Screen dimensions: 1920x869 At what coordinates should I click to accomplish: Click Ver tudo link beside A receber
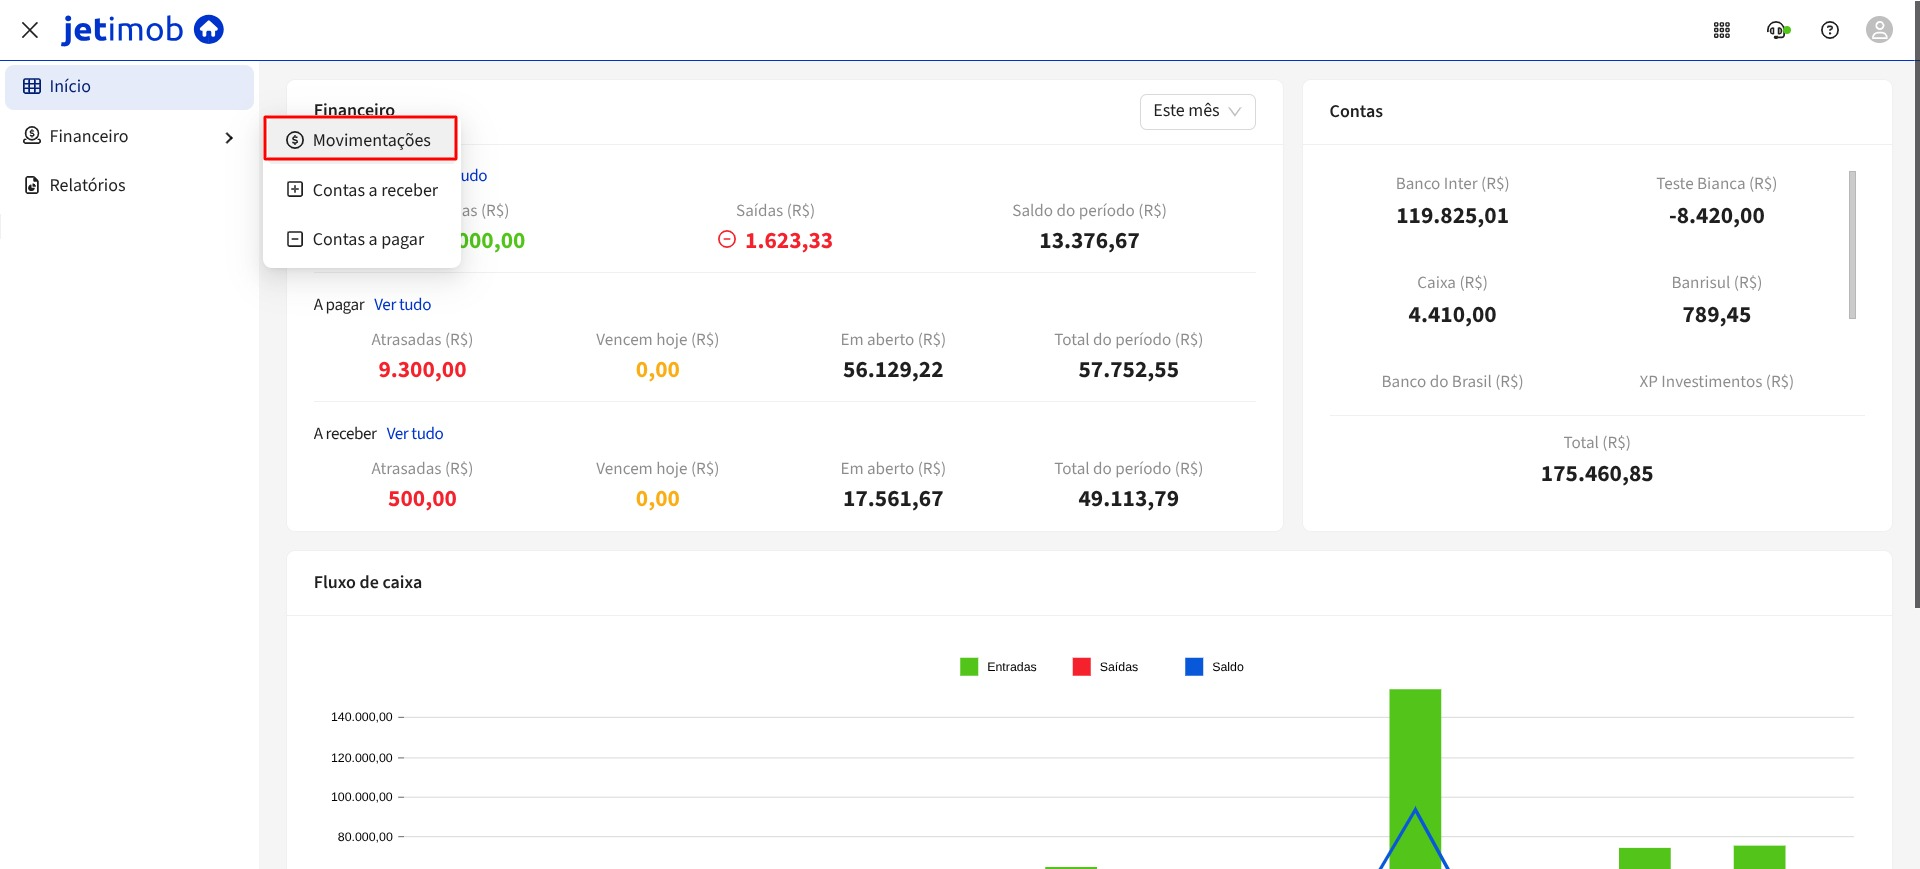tap(414, 434)
